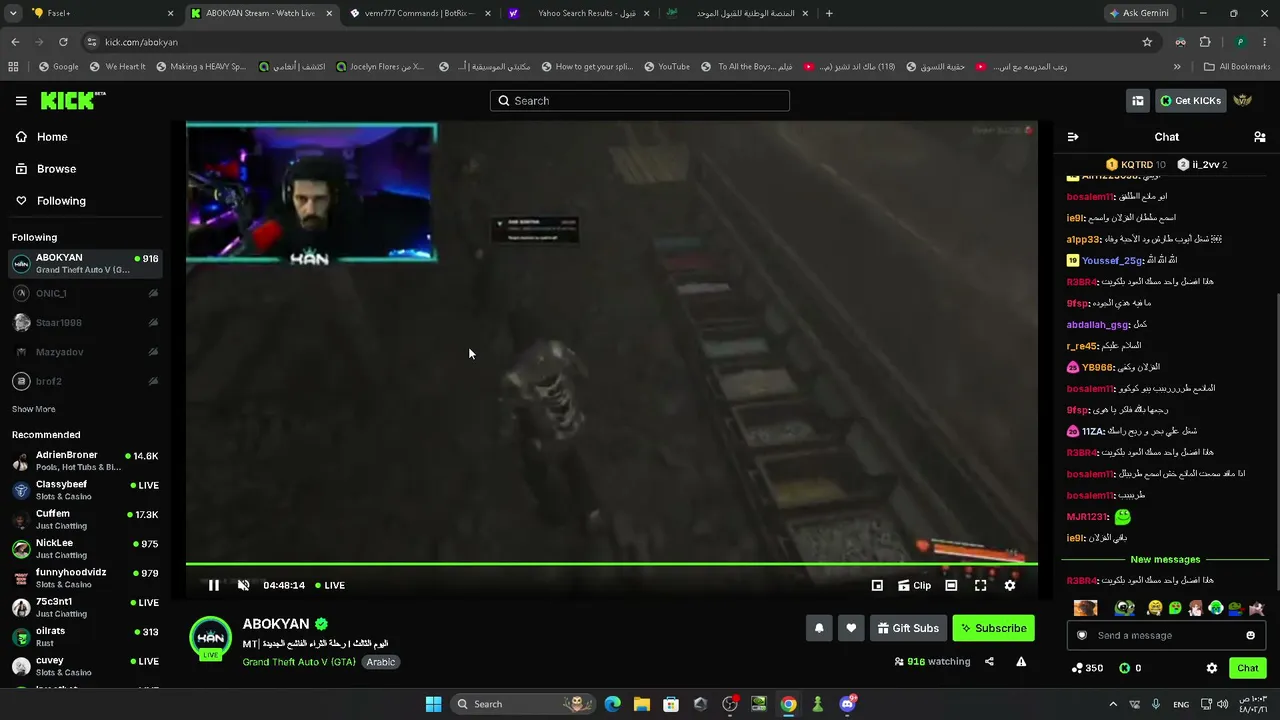Open NickLee recommended channel
This screenshot has width=1280, height=720.
pyautogui.click(x=85, y=549)
